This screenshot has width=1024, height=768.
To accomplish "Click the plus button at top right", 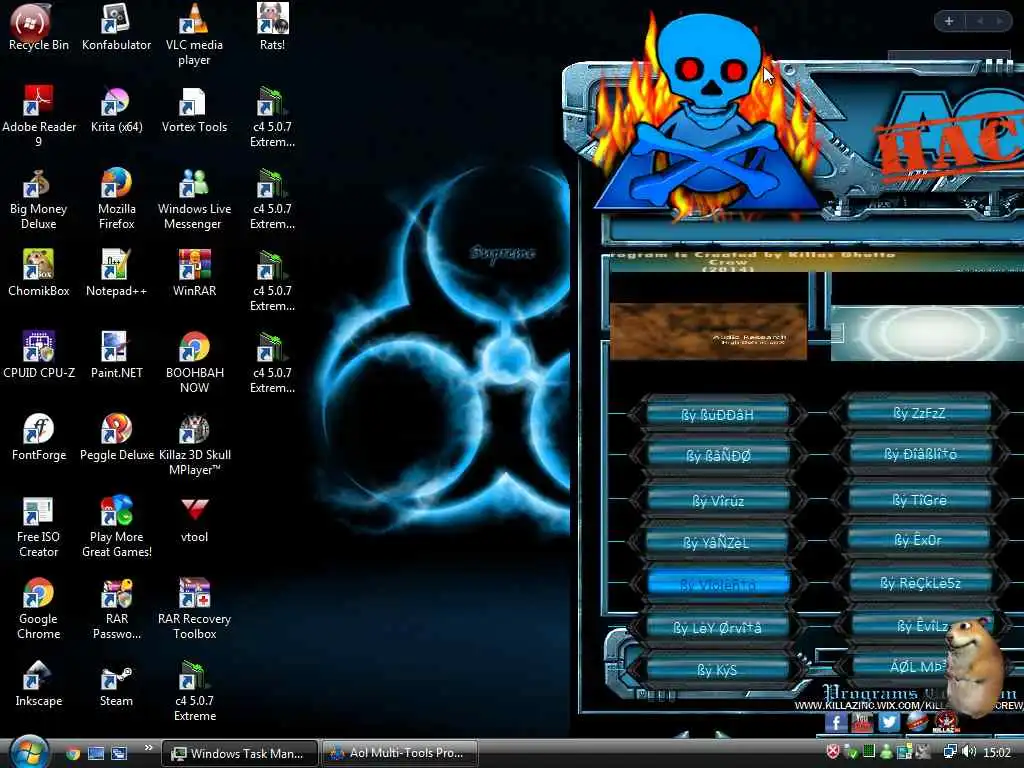I will pyautogui.click(x=949, y=21).
